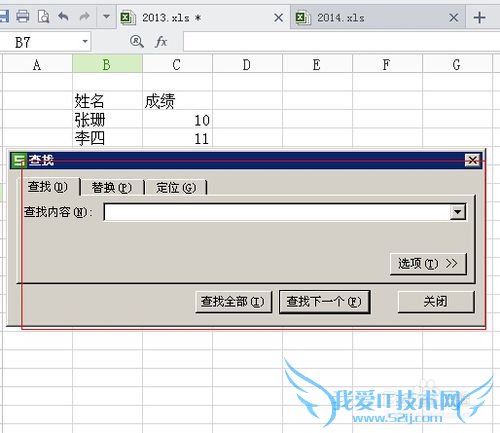The height and width of the screenshot is (433, 500).
Task: Click the Save icon in the toolbar
Action: click(x=3, y=16)
